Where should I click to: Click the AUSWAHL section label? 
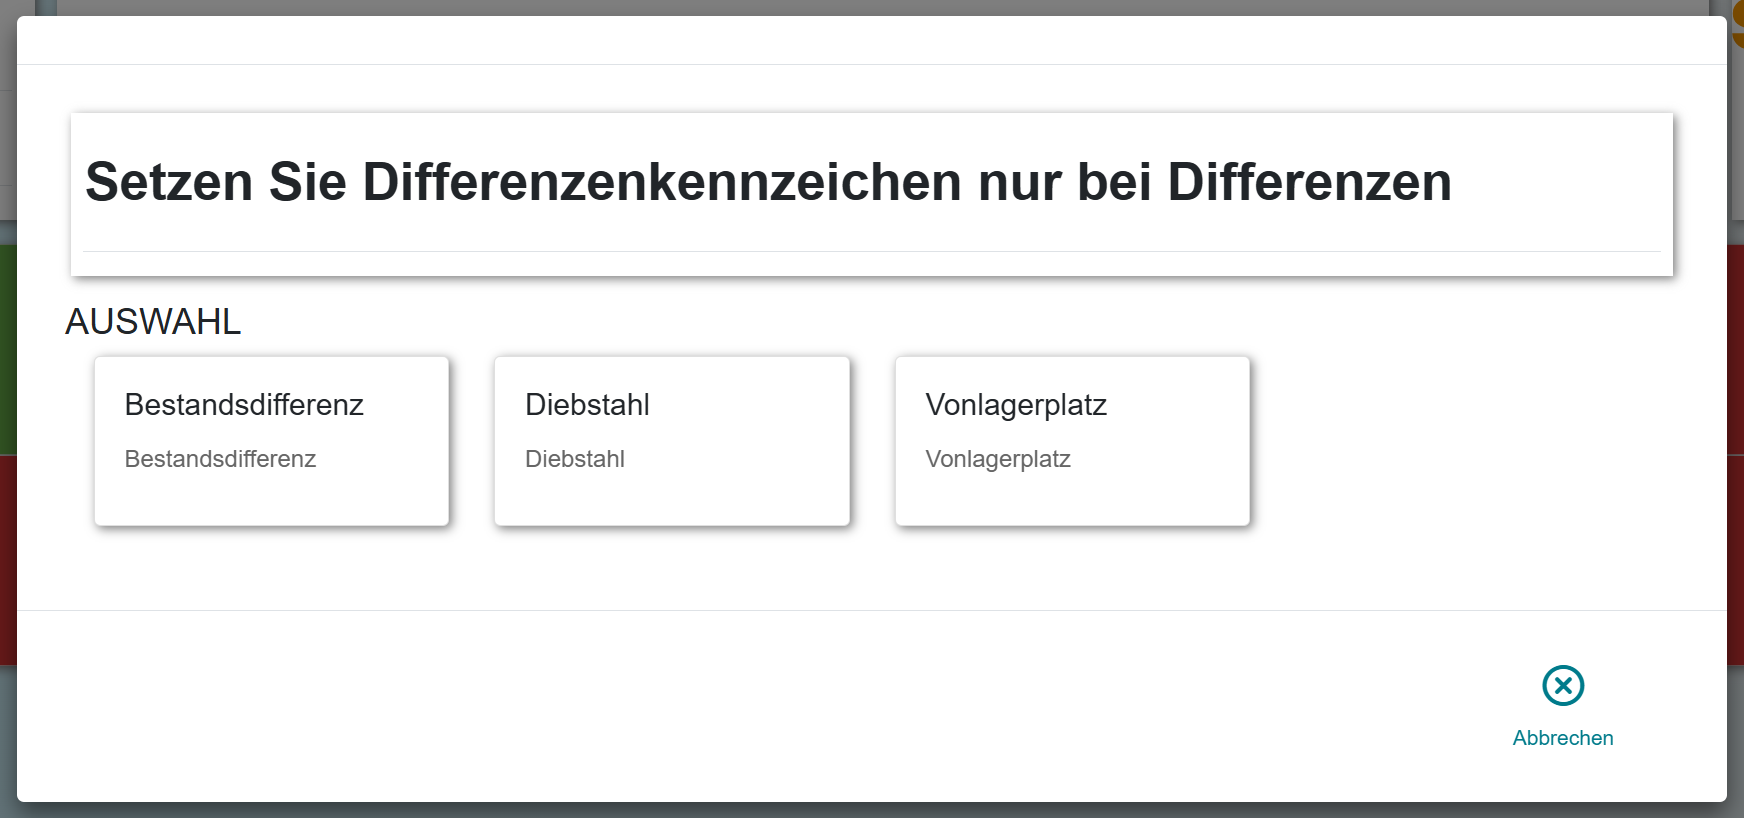pyautogui.click(x=153, y=322)
